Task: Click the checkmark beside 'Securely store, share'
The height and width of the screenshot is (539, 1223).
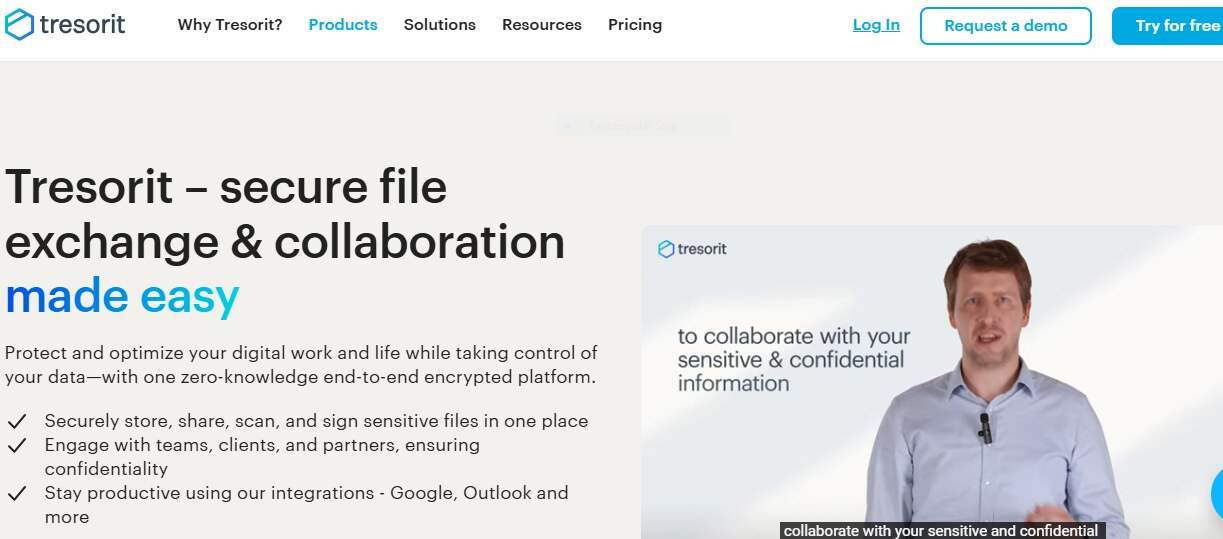Action: pyautogui.click(x=16, y=421)
